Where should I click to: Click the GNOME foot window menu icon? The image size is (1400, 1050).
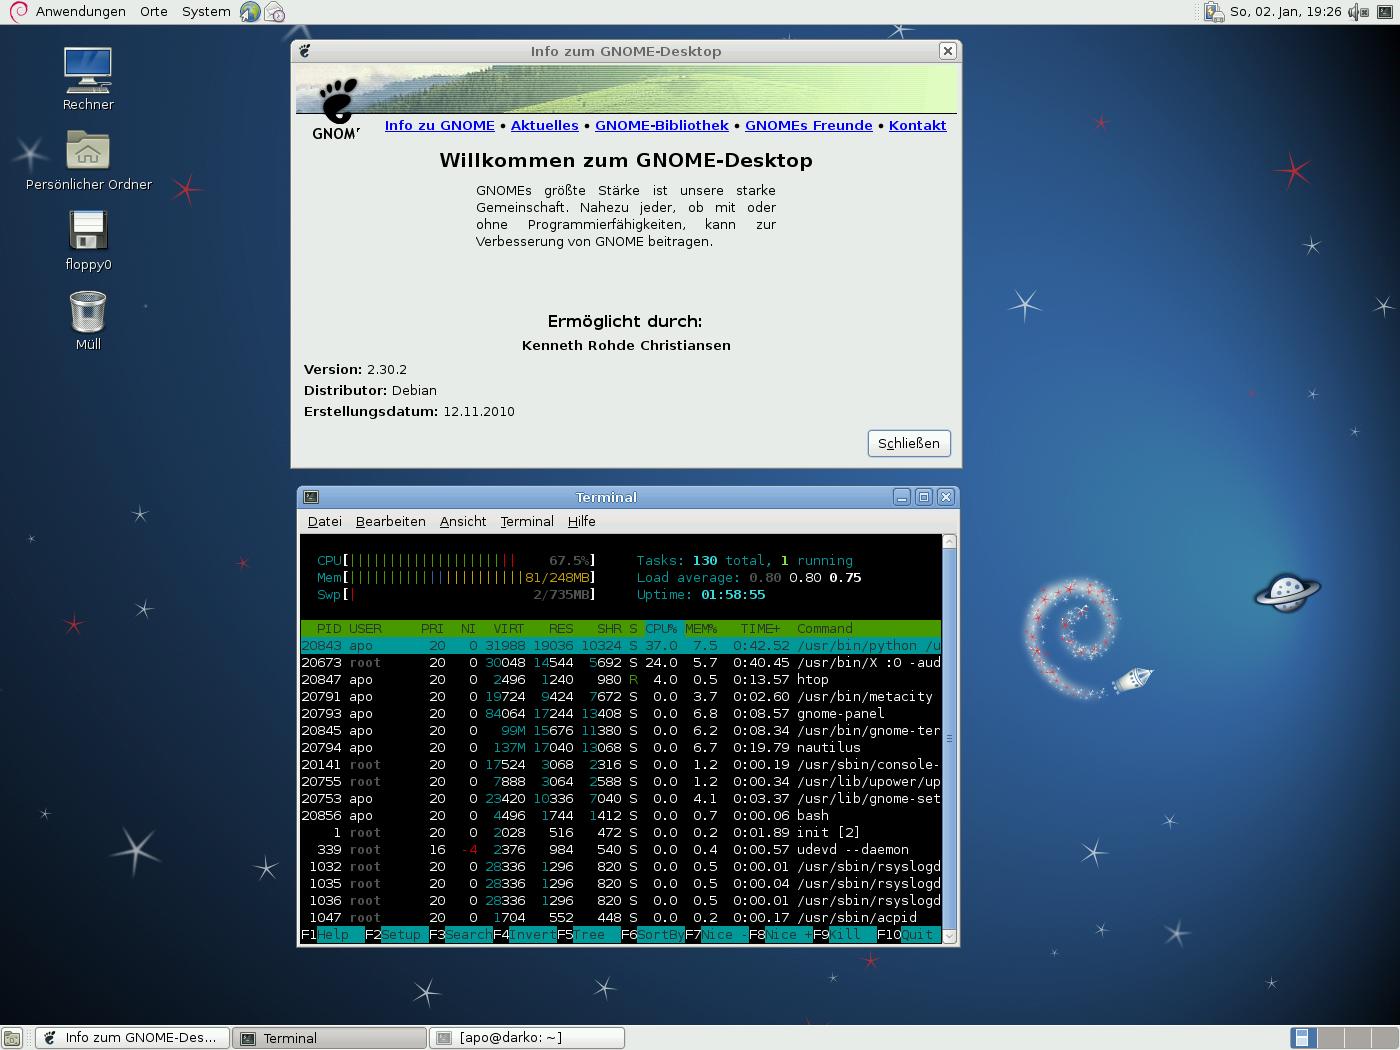pos(305,51)
